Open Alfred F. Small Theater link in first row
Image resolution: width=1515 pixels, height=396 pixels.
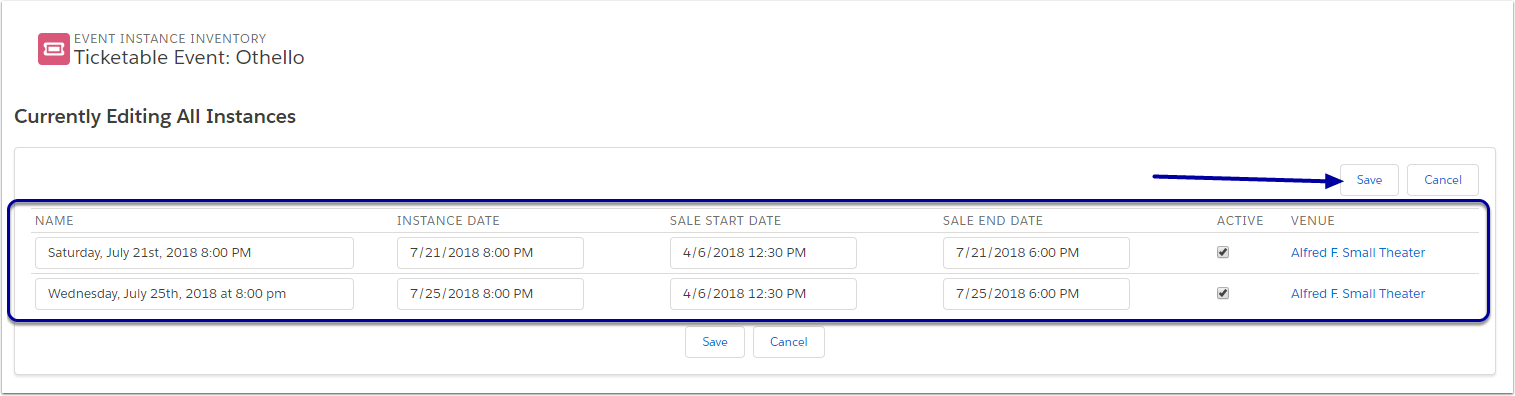coord(1358,253)
